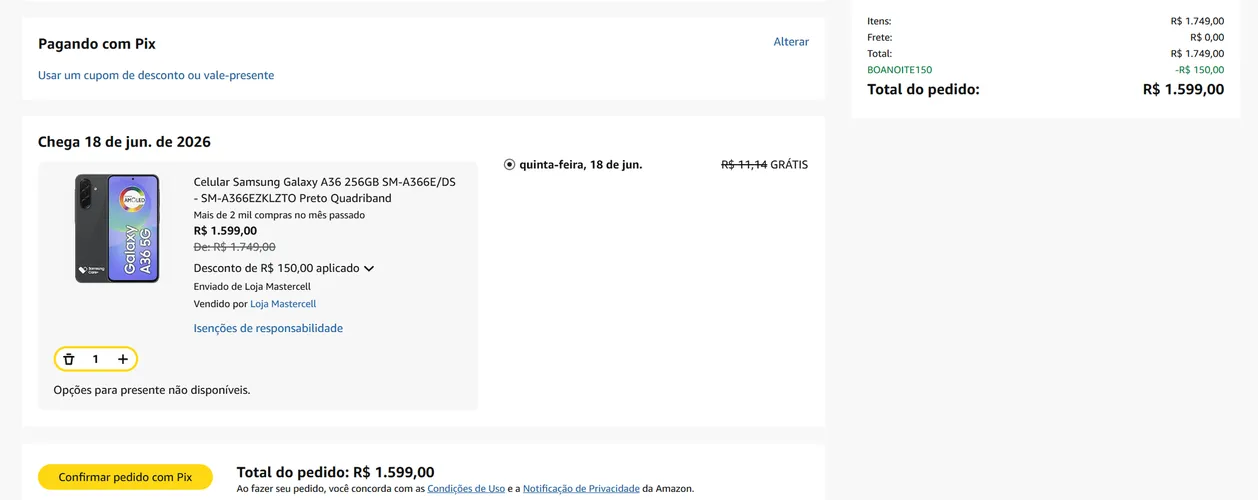Viewport: 1258px width, 500px height.
Task: Click Opções para presente não disponíveis text
Action: coord(152,390)
